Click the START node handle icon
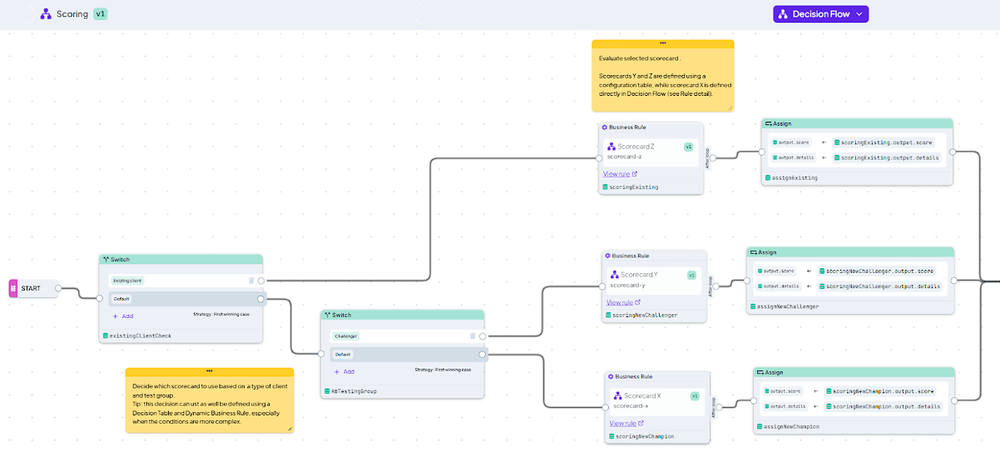1000x458 pixels. tap(13, 288)
